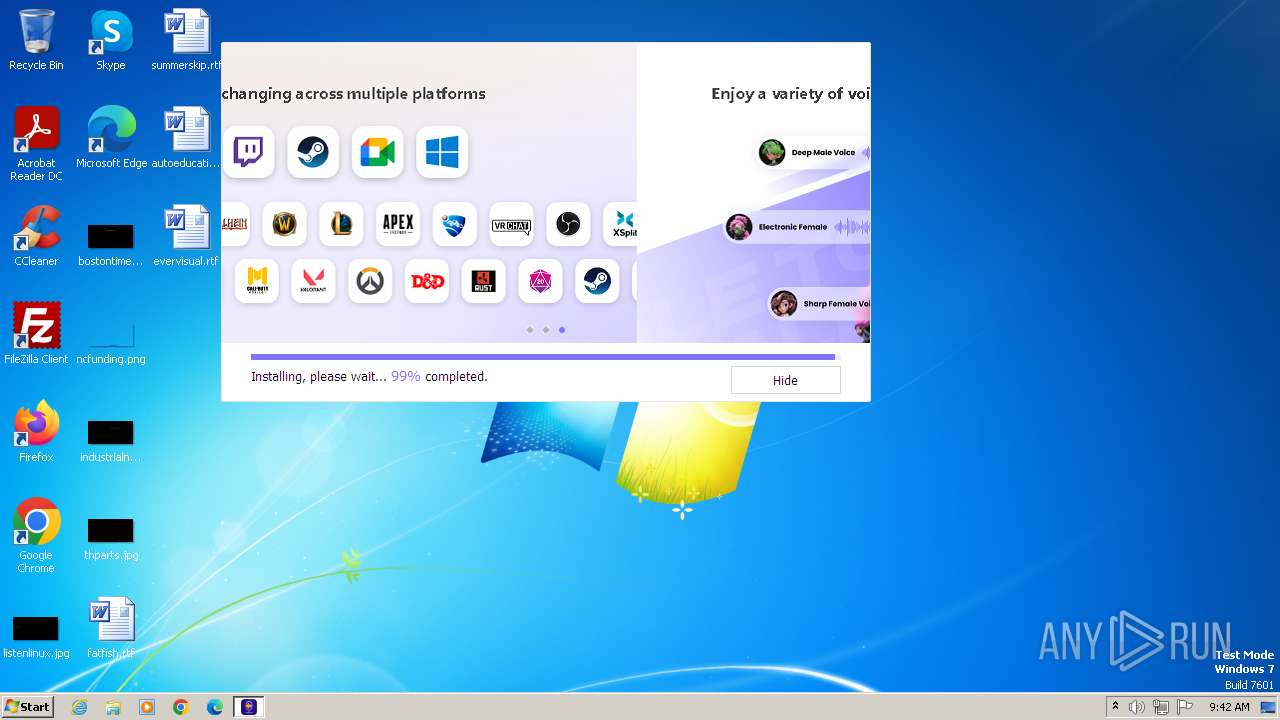Open the Windows Start menu
Image resolution: width=1280 pixels, height=720 pixels.
click(x=27, y=707)
